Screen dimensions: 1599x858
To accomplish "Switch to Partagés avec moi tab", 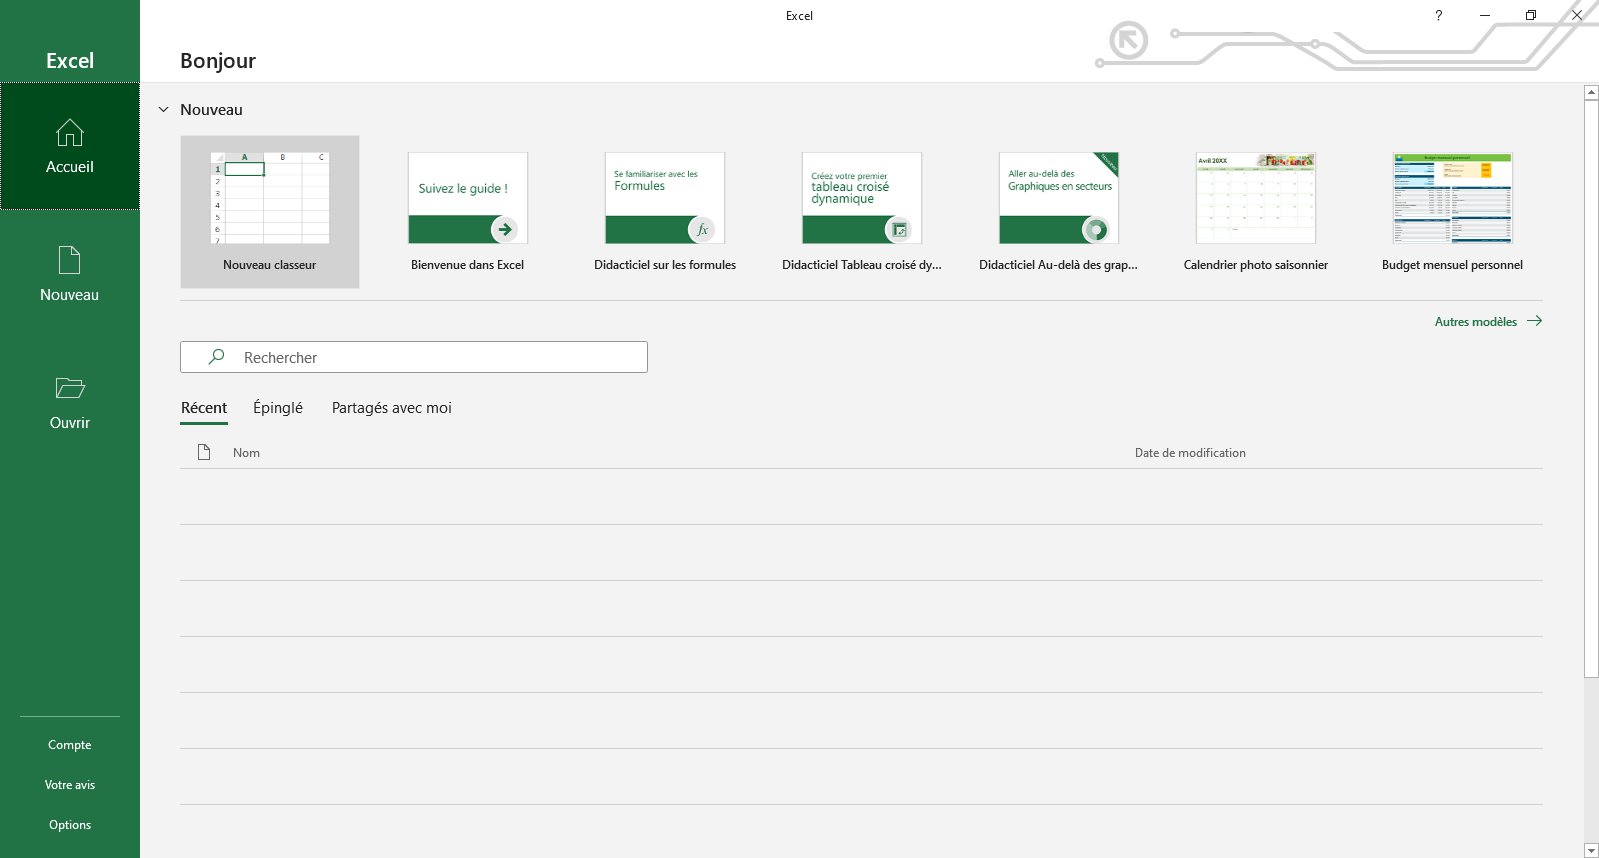I will [x=392, y=408].
